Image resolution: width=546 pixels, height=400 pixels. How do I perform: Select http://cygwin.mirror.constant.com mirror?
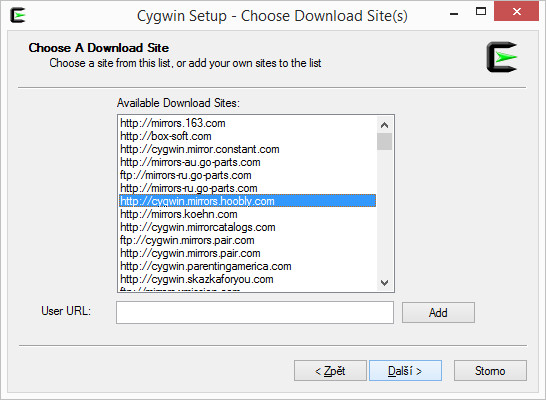(248, 149)
